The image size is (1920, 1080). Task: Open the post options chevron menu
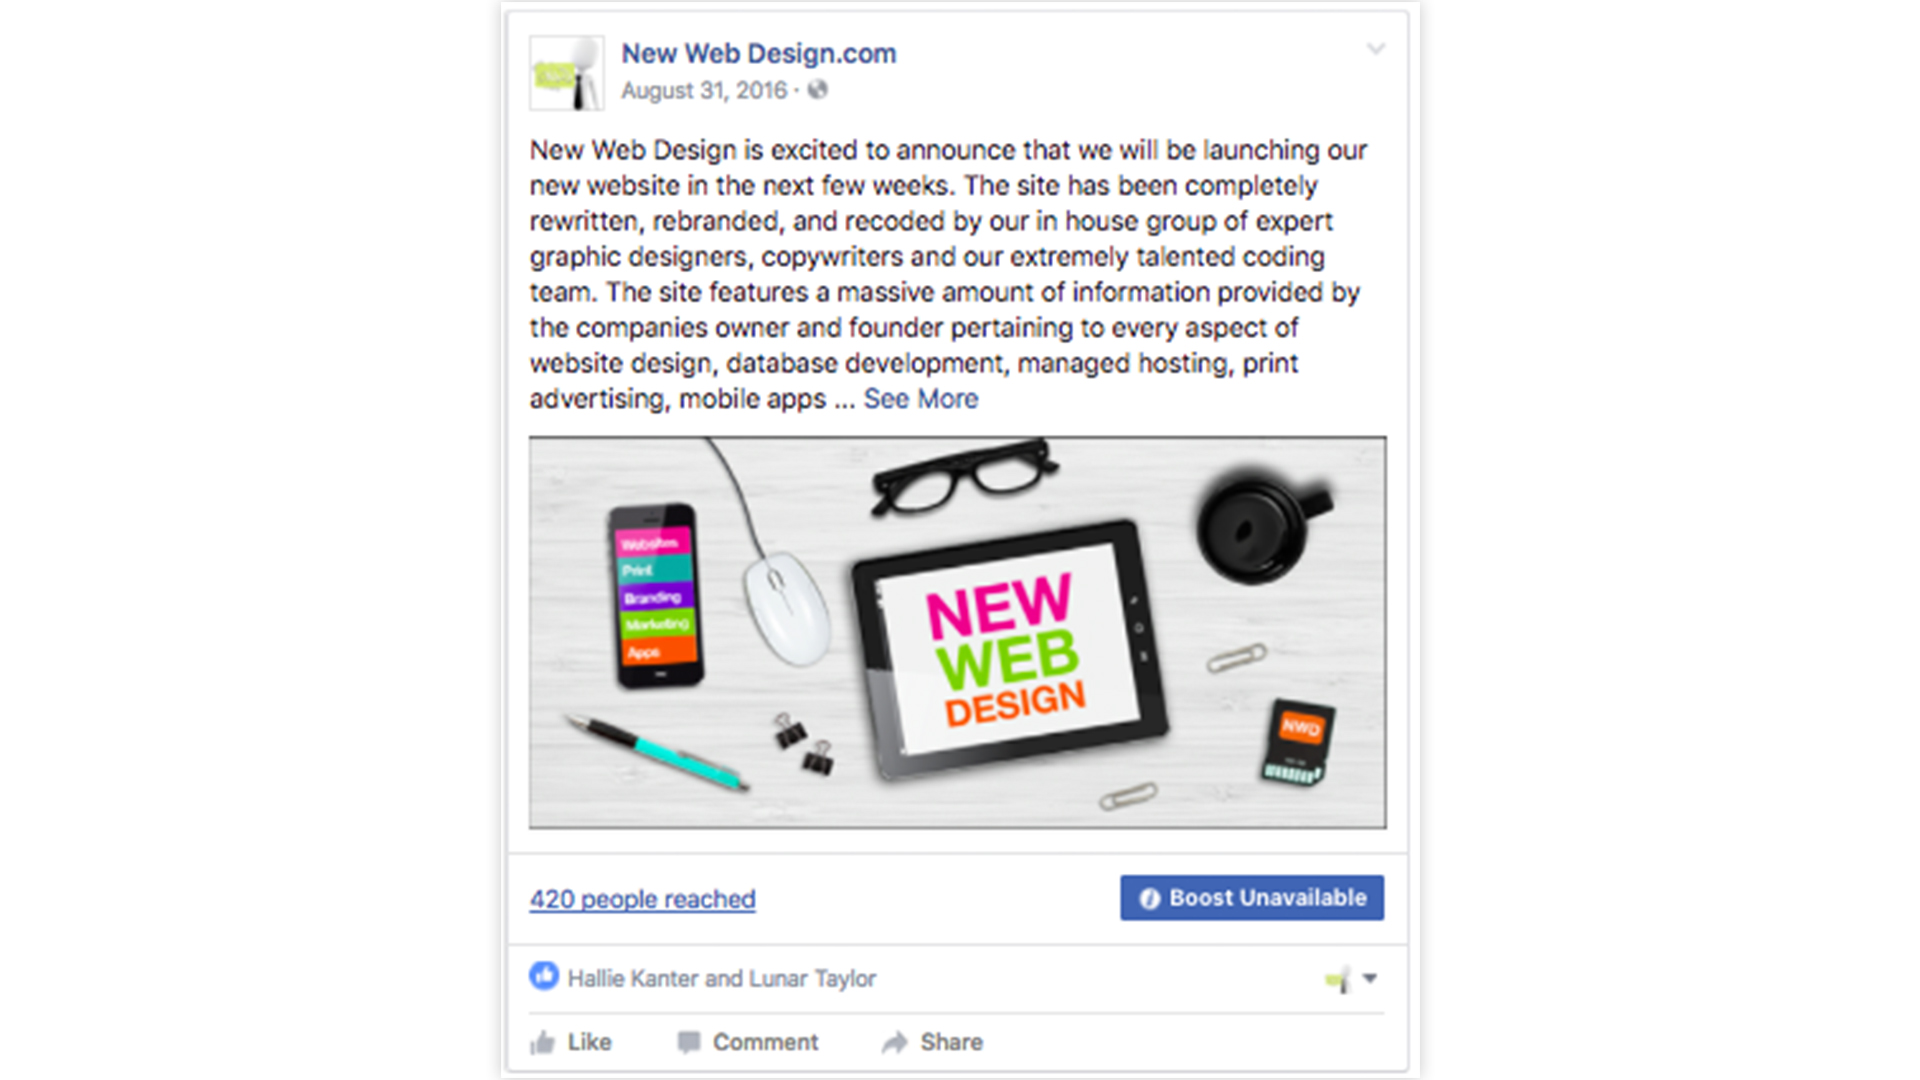point(1376,48)
